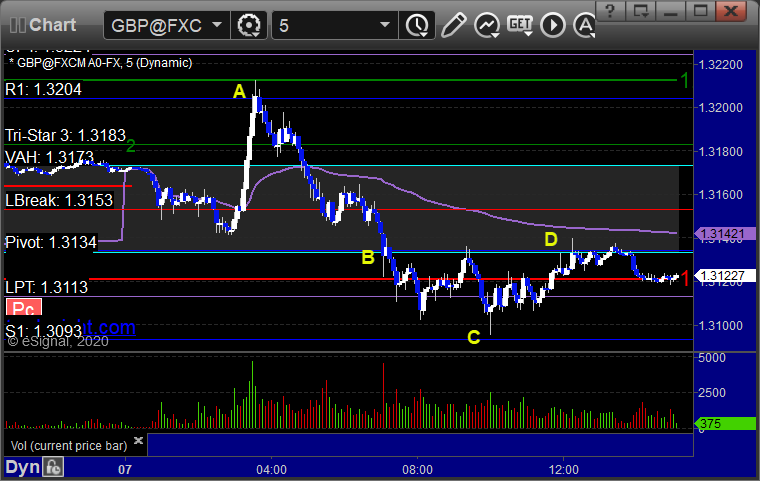Click the green 375 volume value tag

[x=725, y=423]
